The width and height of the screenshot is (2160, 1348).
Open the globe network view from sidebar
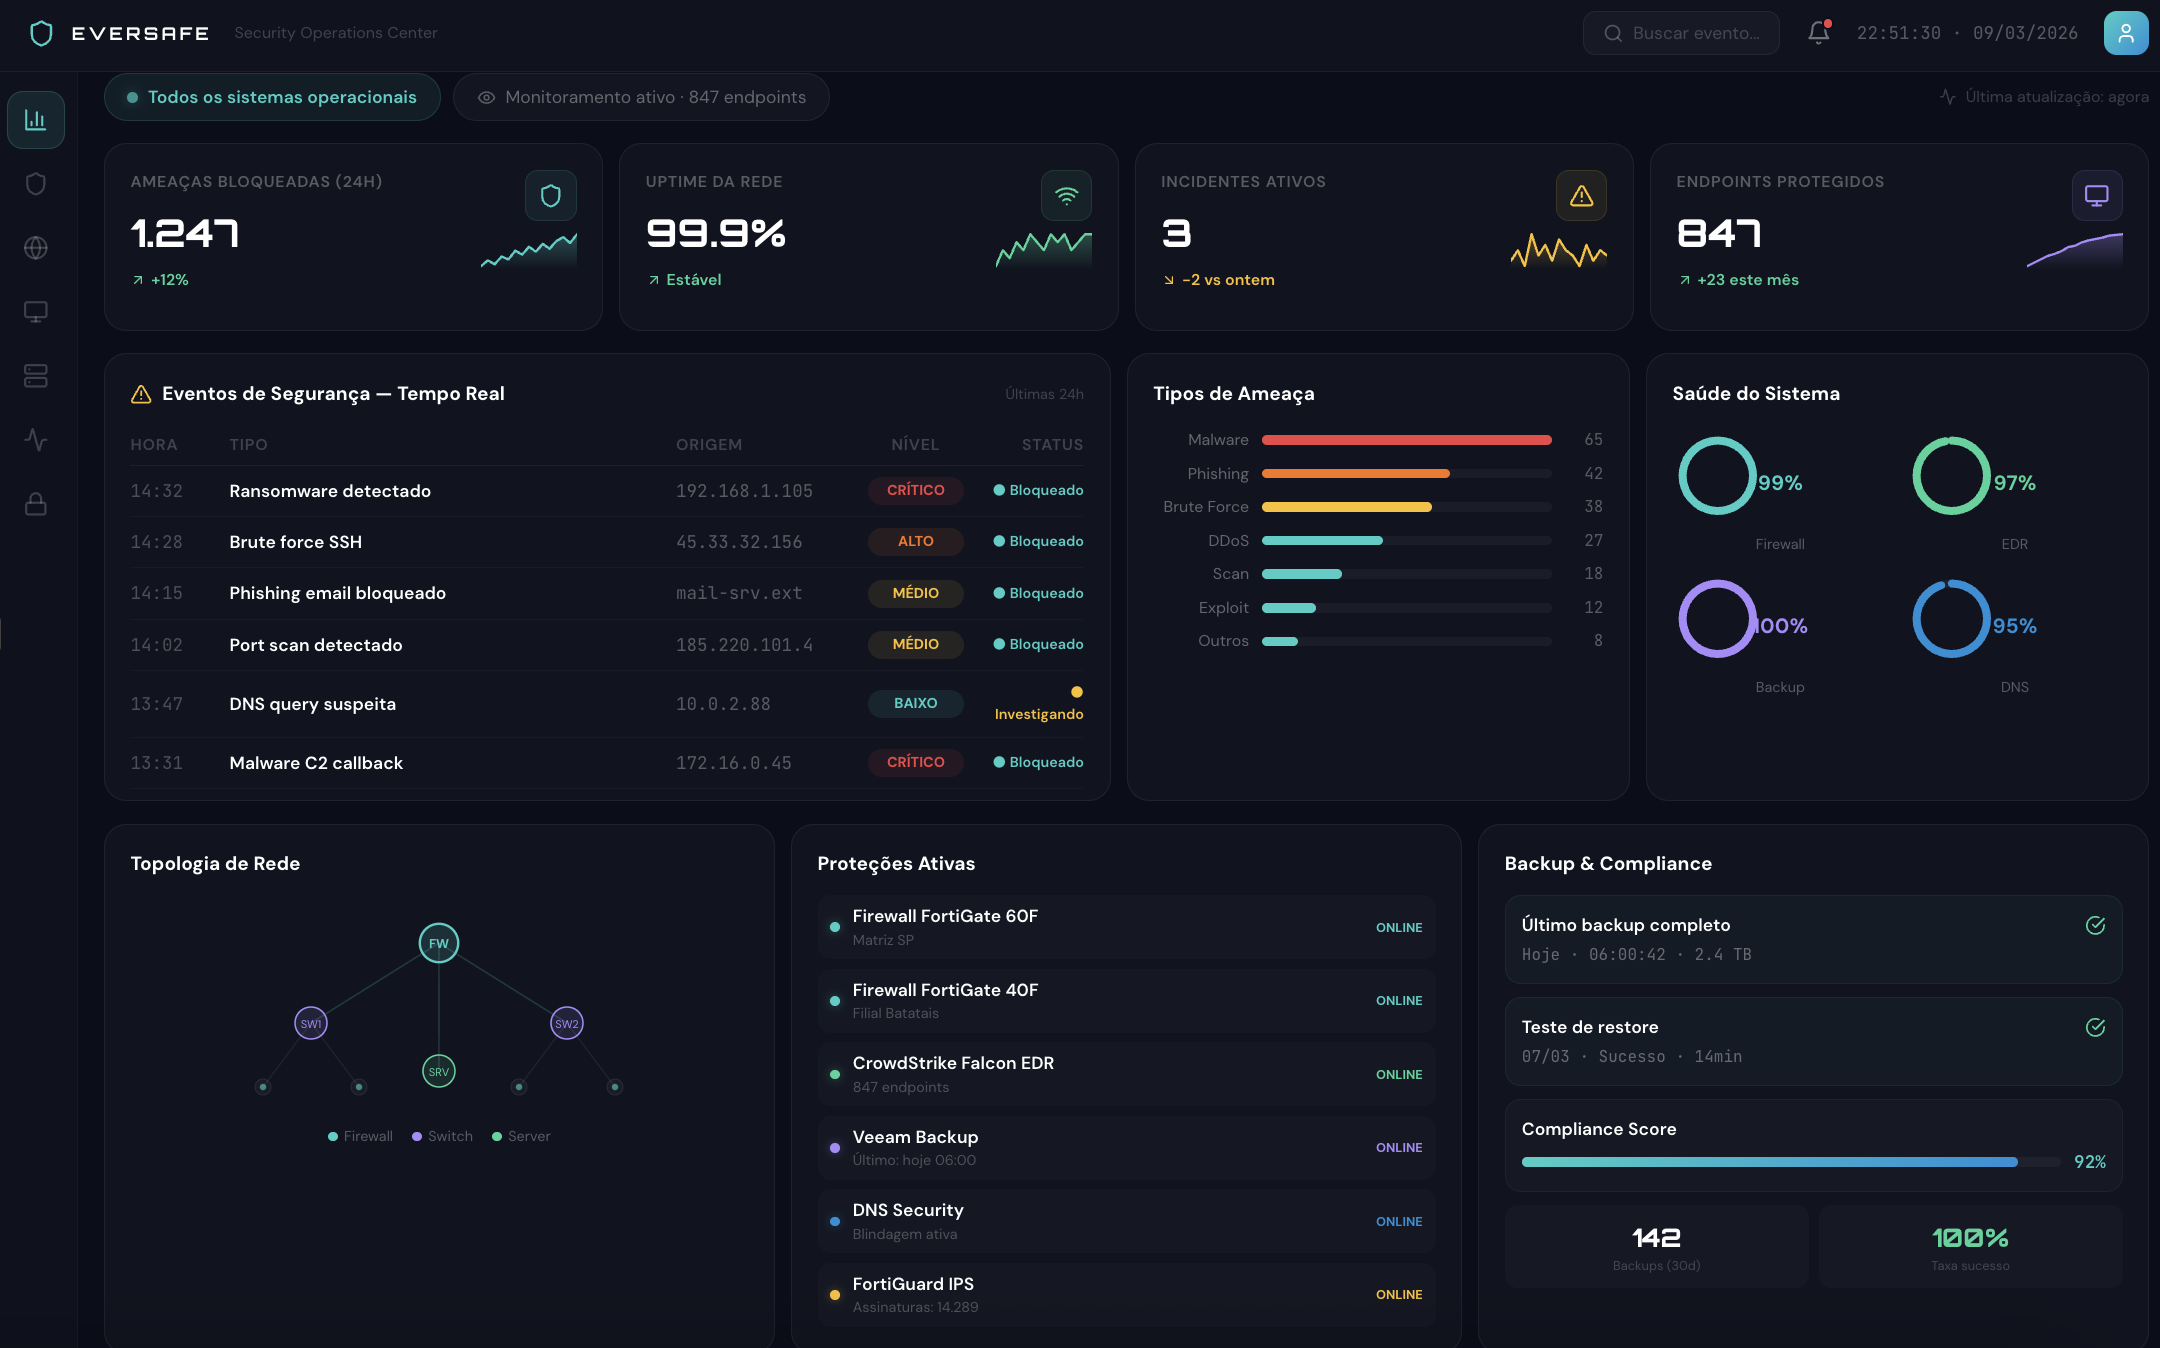[36, 247]
